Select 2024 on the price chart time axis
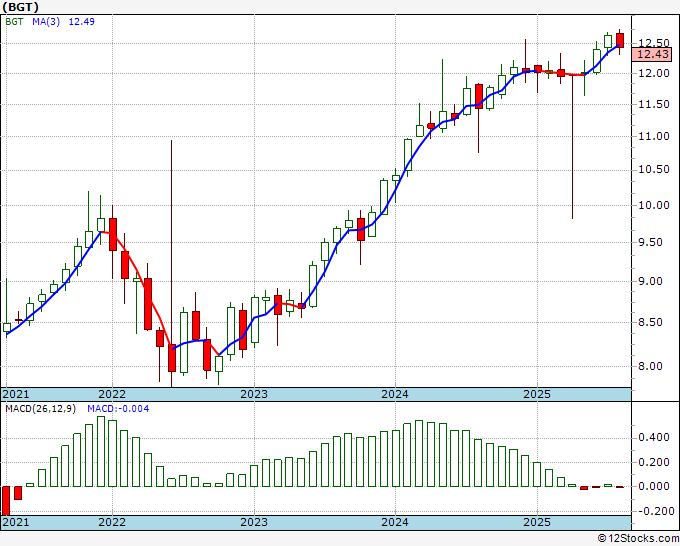Screen dimensions: 680x546 tap(395, 394)
